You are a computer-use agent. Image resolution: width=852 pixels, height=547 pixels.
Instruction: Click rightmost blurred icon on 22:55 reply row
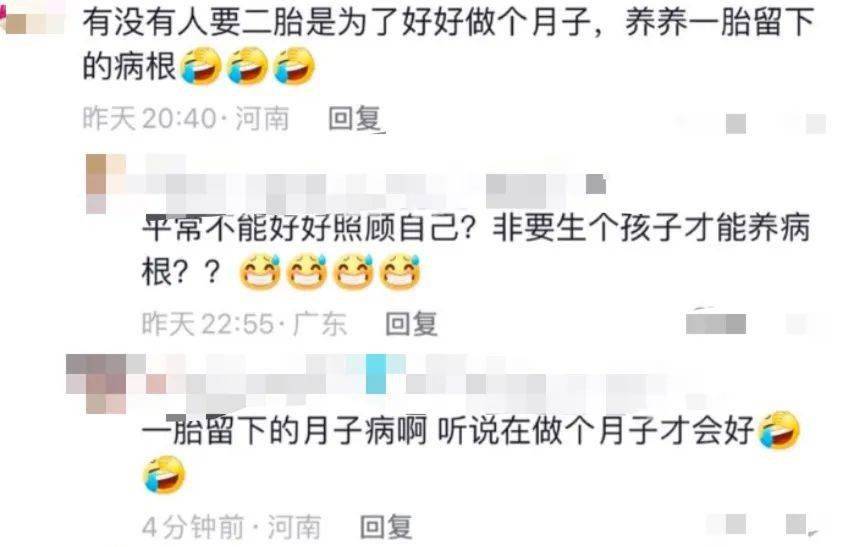pos(796,324)
